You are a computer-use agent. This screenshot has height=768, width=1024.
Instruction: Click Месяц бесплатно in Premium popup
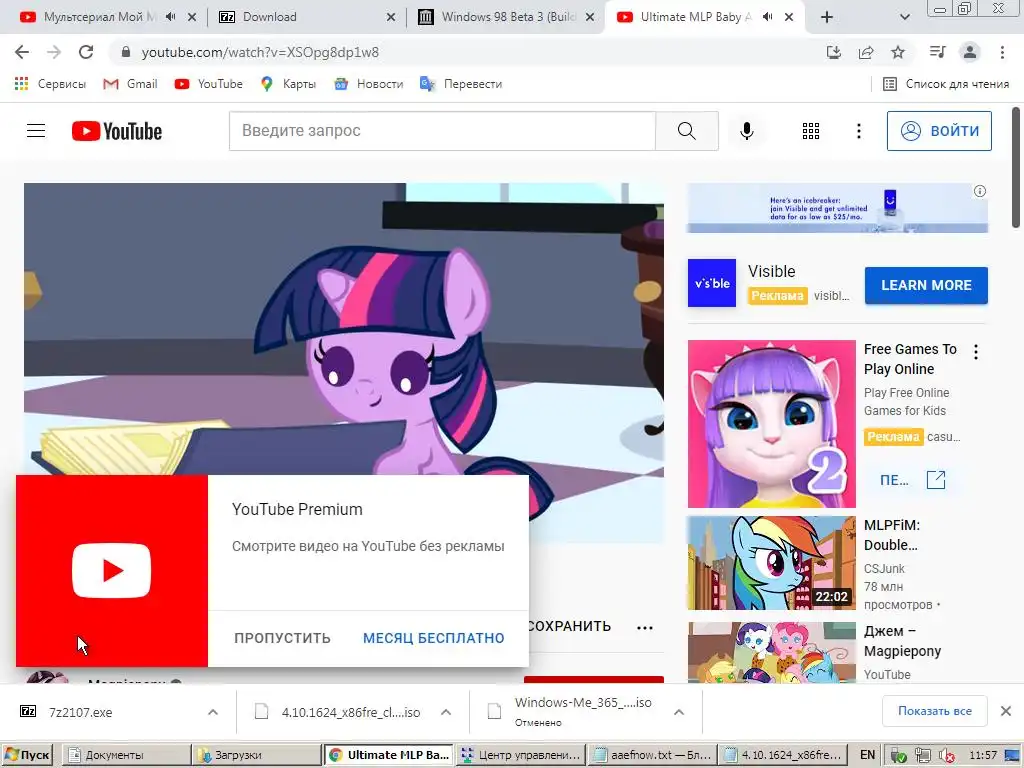coord(434,638)
